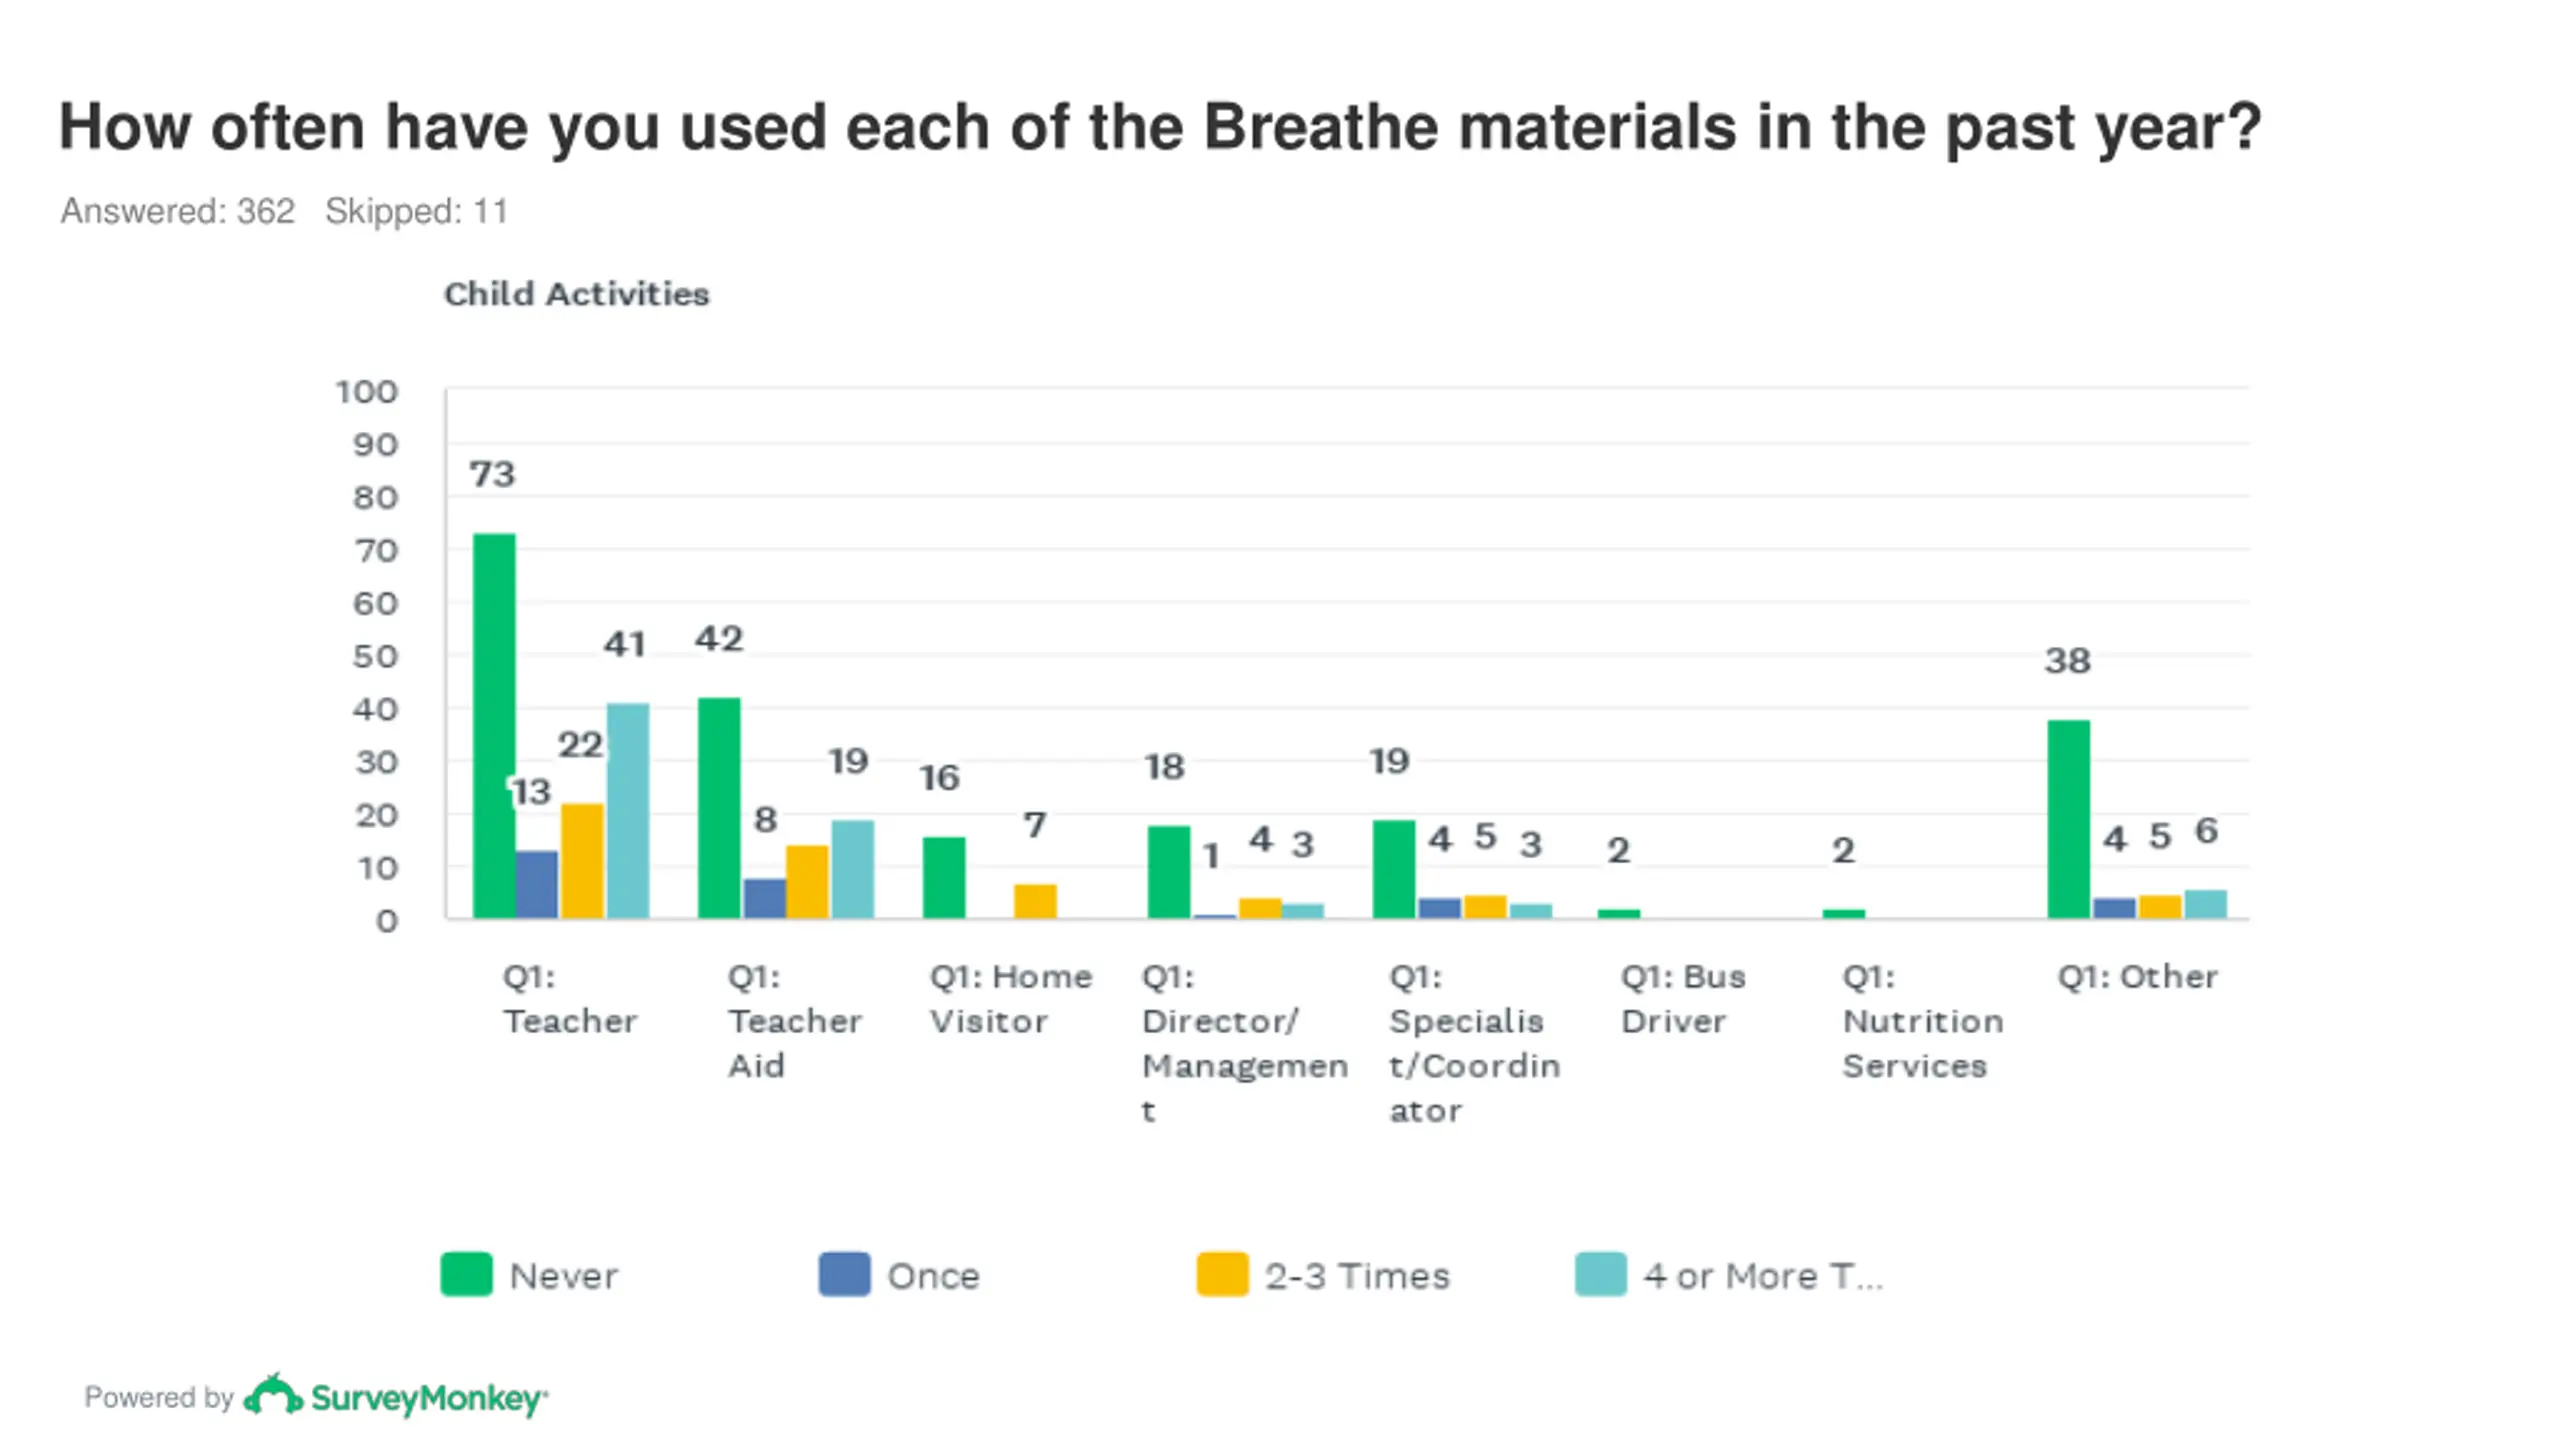Click the Other category green bar labeled 38
The height and width of the screenshot is (1440, 2560).
[2069, 818]
